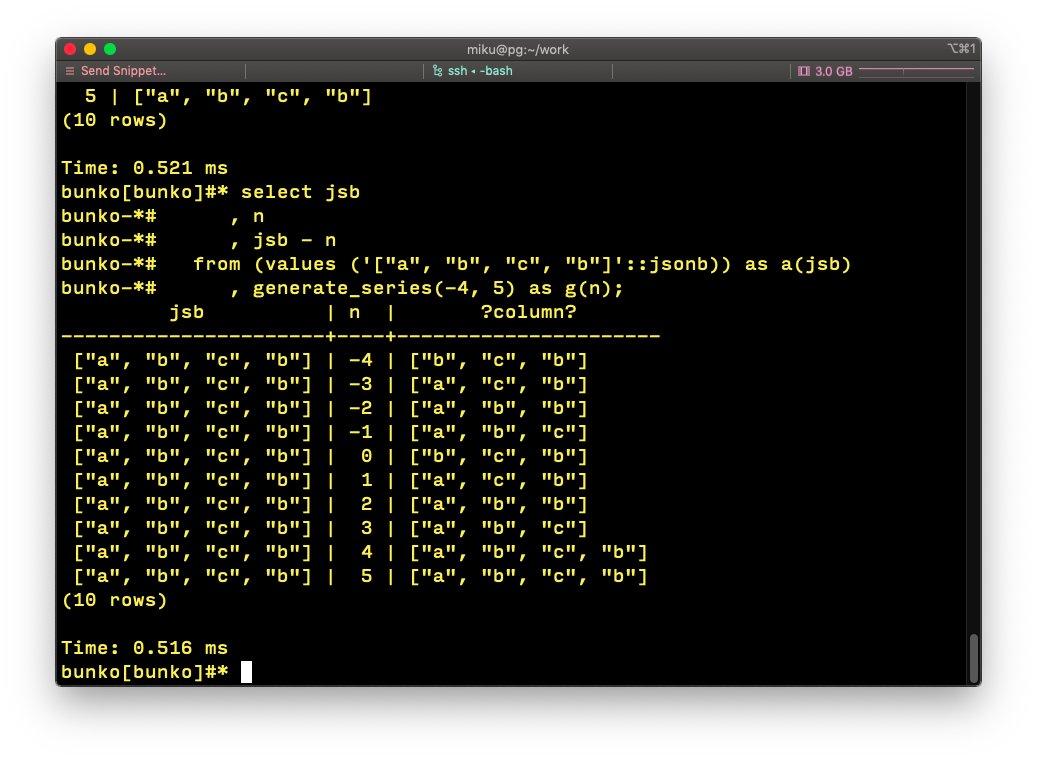Click the ssh job branch icon
1037x760 pixels.
[437, 71]
